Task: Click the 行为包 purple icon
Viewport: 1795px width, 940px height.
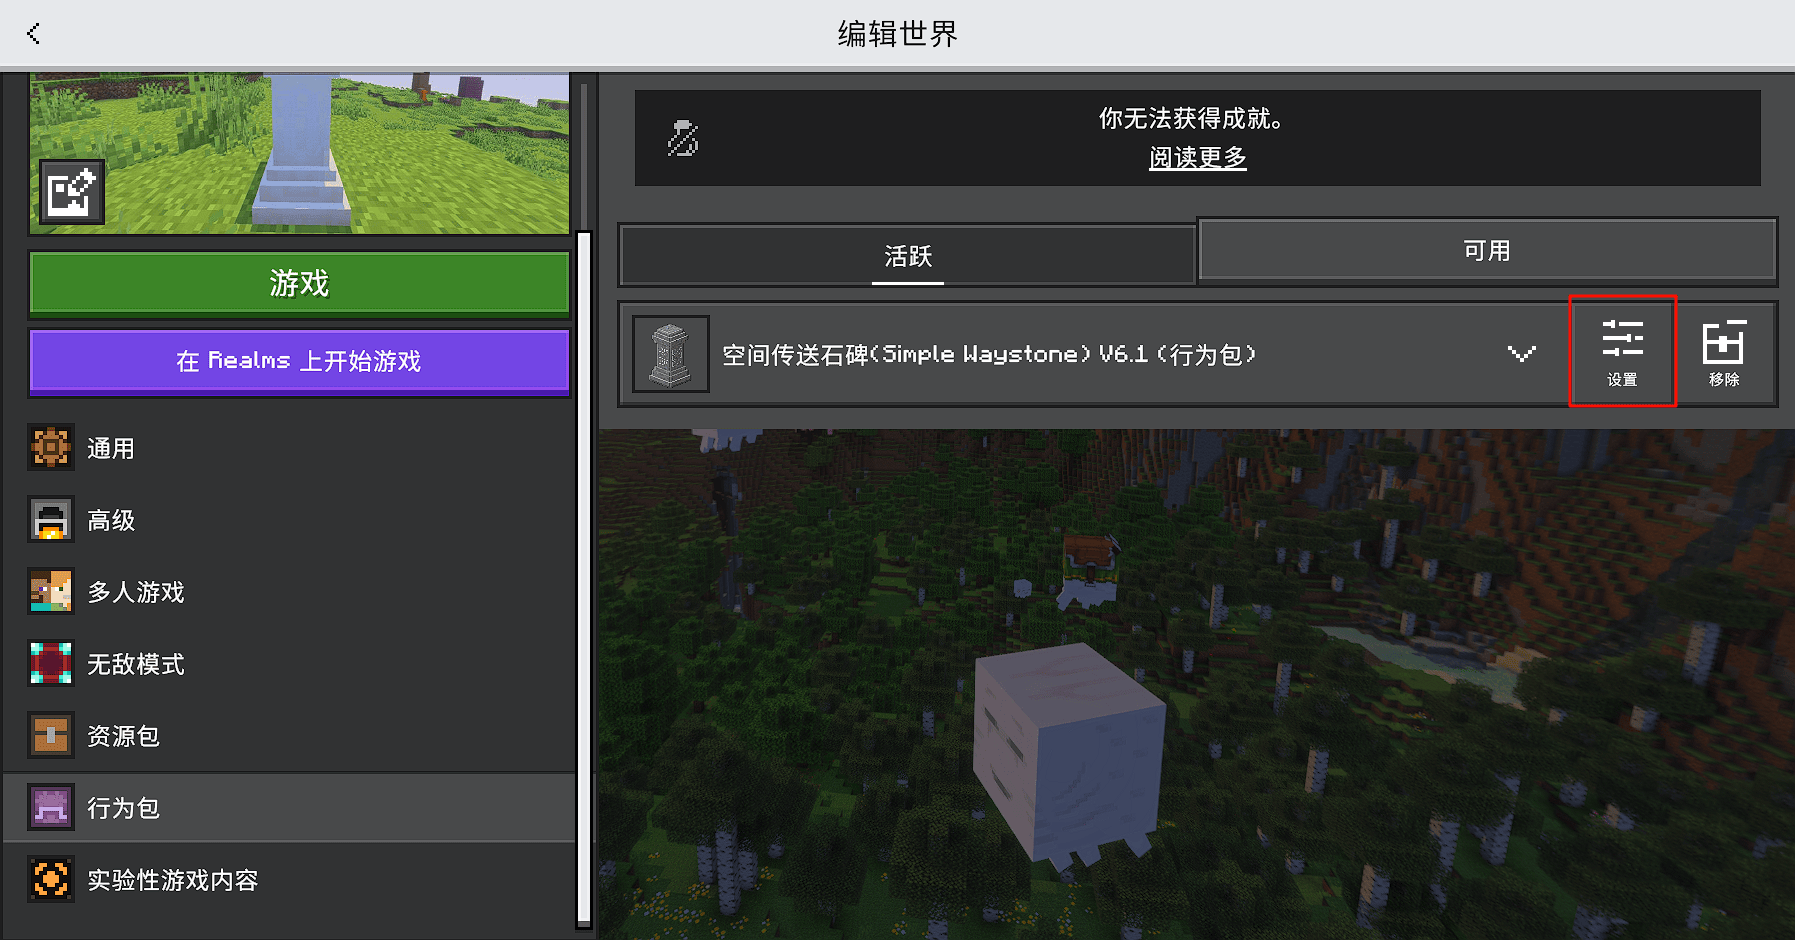Action: pos(51,807)
